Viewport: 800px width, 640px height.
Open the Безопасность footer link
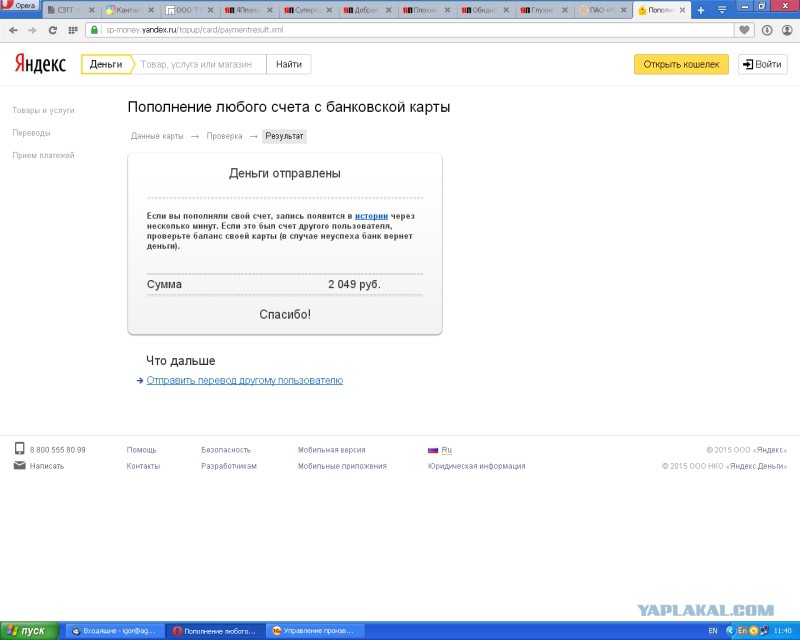pos(226,450)
